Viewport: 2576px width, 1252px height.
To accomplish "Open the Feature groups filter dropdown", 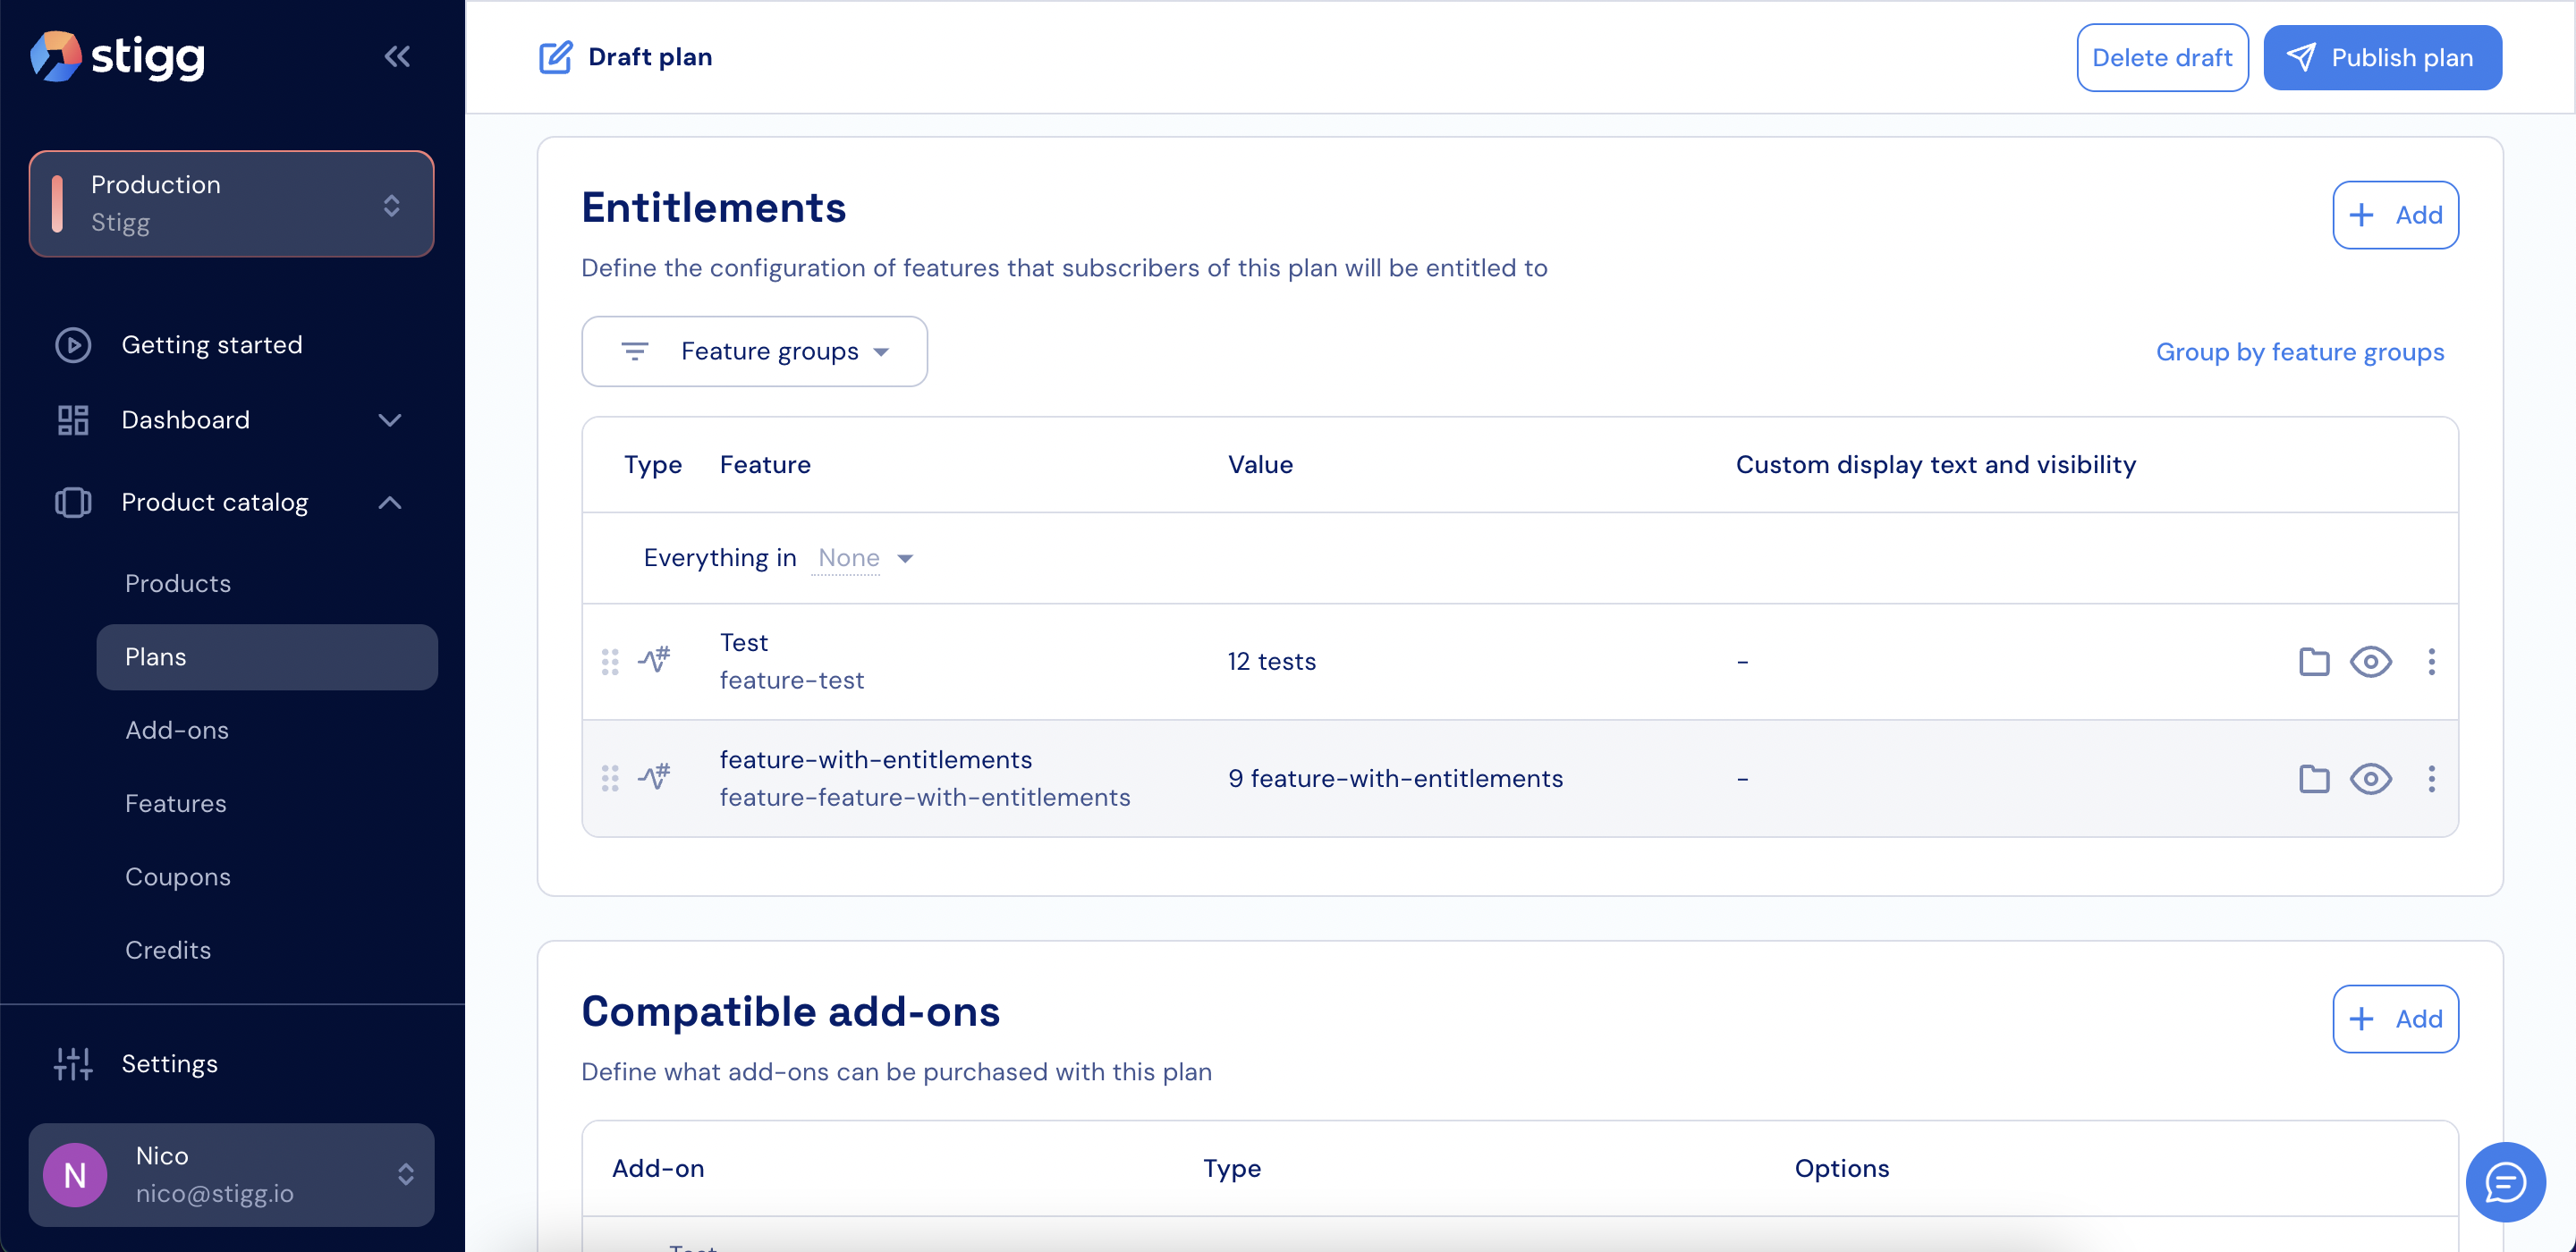I will click(754, 351).
